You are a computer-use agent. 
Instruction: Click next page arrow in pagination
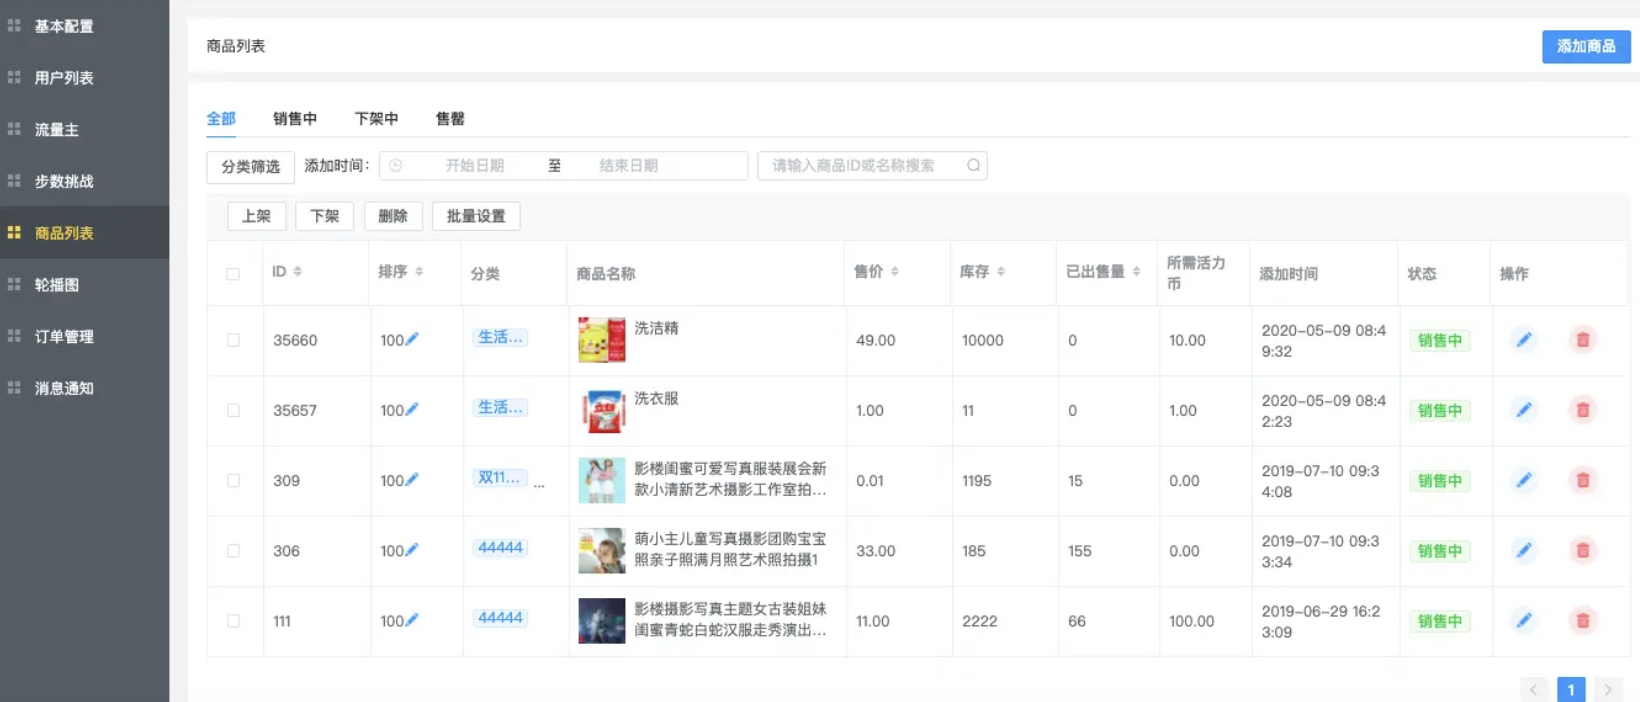(x=1607, y=689)
